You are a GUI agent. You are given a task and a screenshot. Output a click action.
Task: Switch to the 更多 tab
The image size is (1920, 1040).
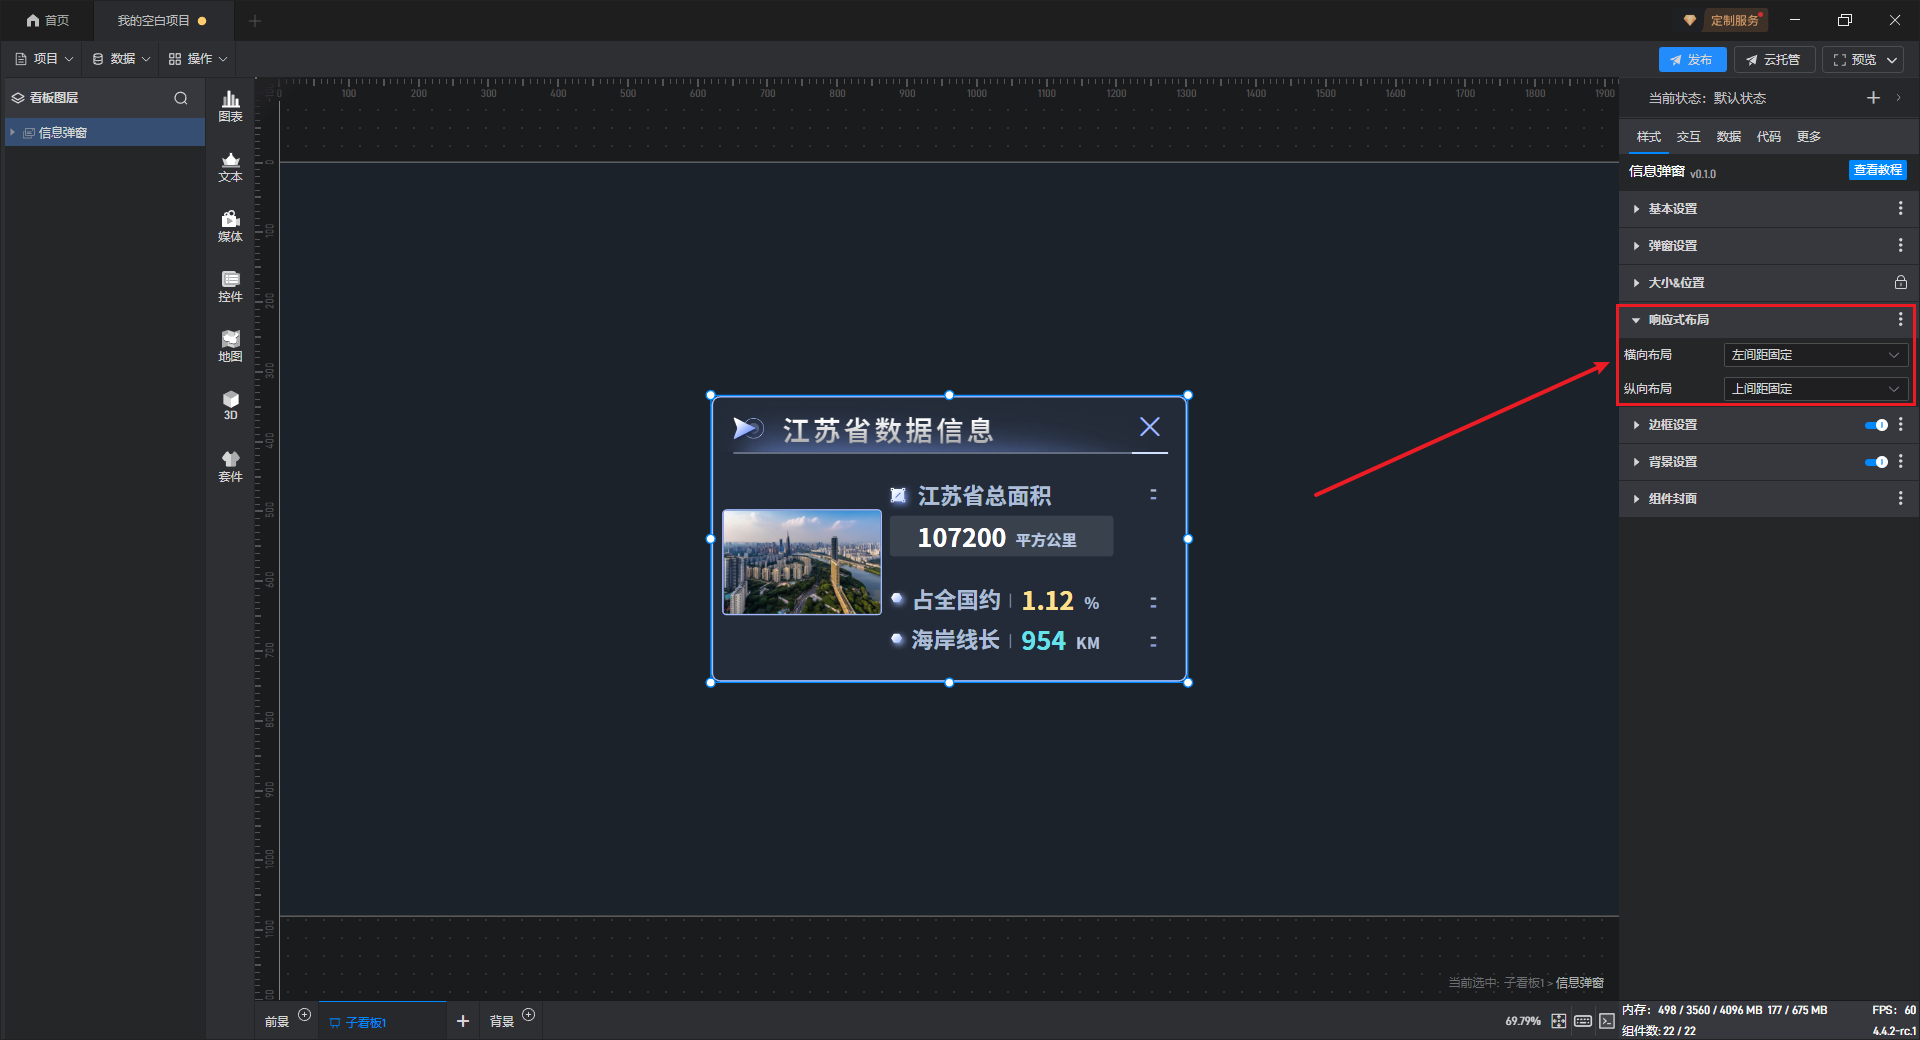coord(1809,137)
